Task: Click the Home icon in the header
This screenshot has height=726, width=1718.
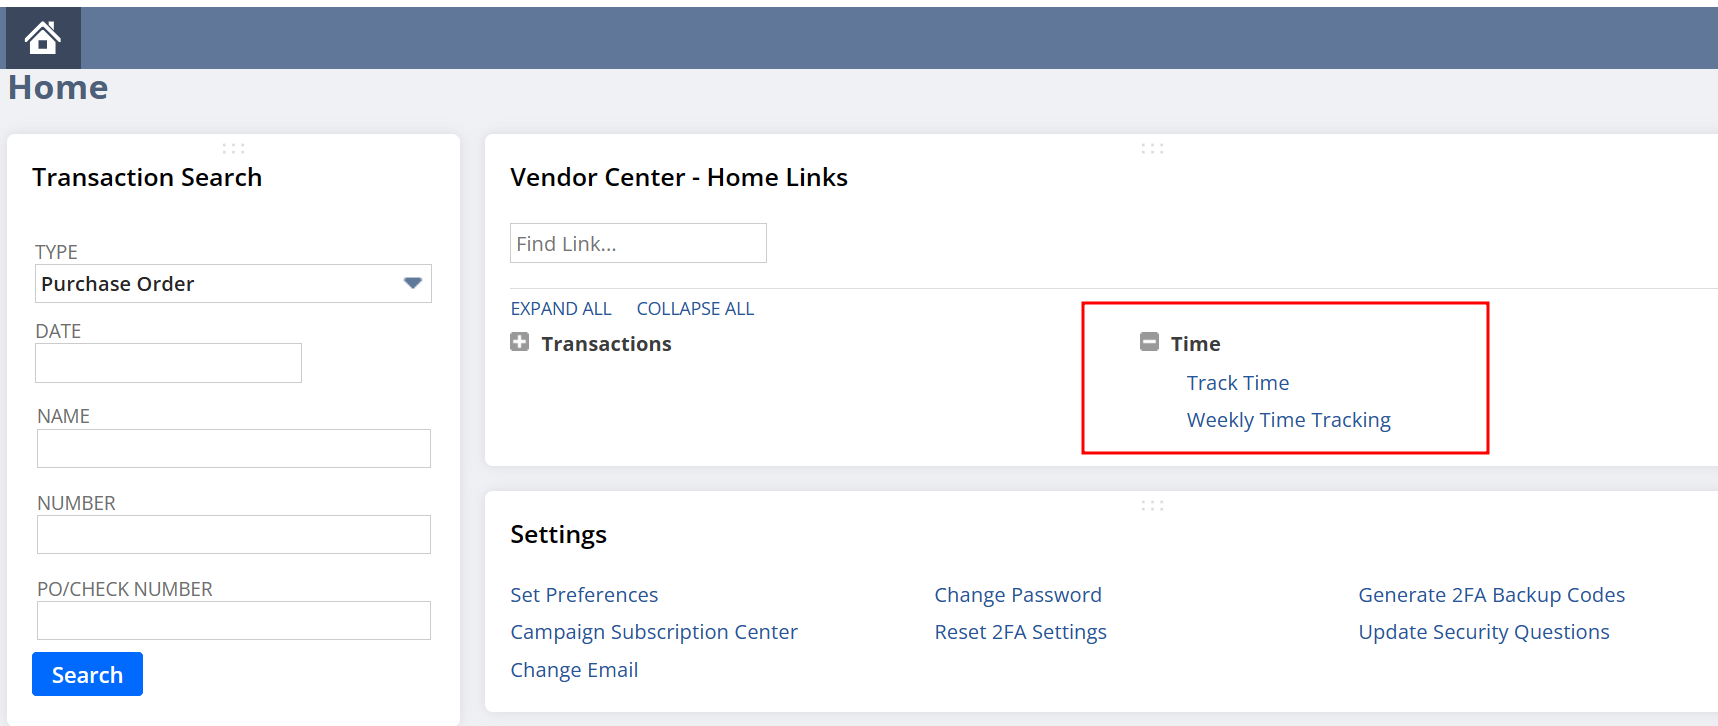Action: click(43, 38)
